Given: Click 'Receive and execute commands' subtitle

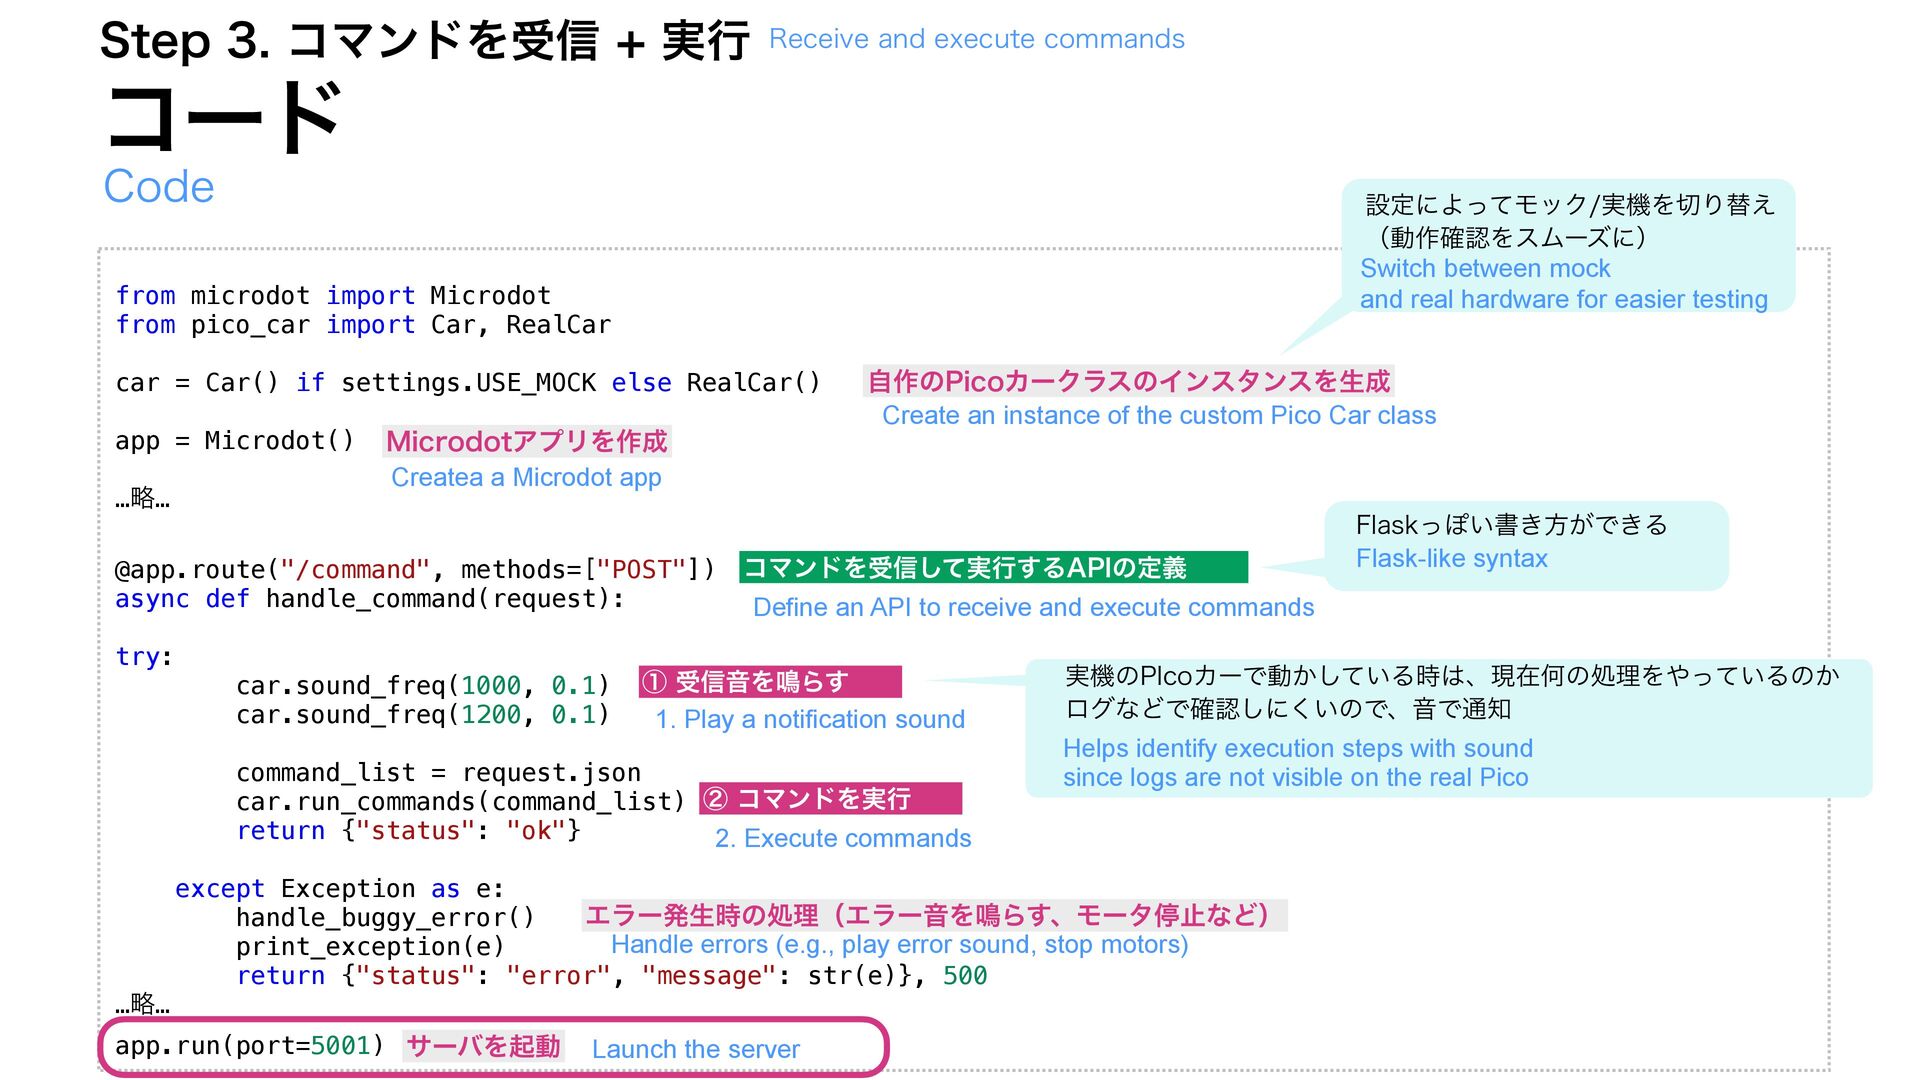Looking at the screenshot, I should point(976,39).
